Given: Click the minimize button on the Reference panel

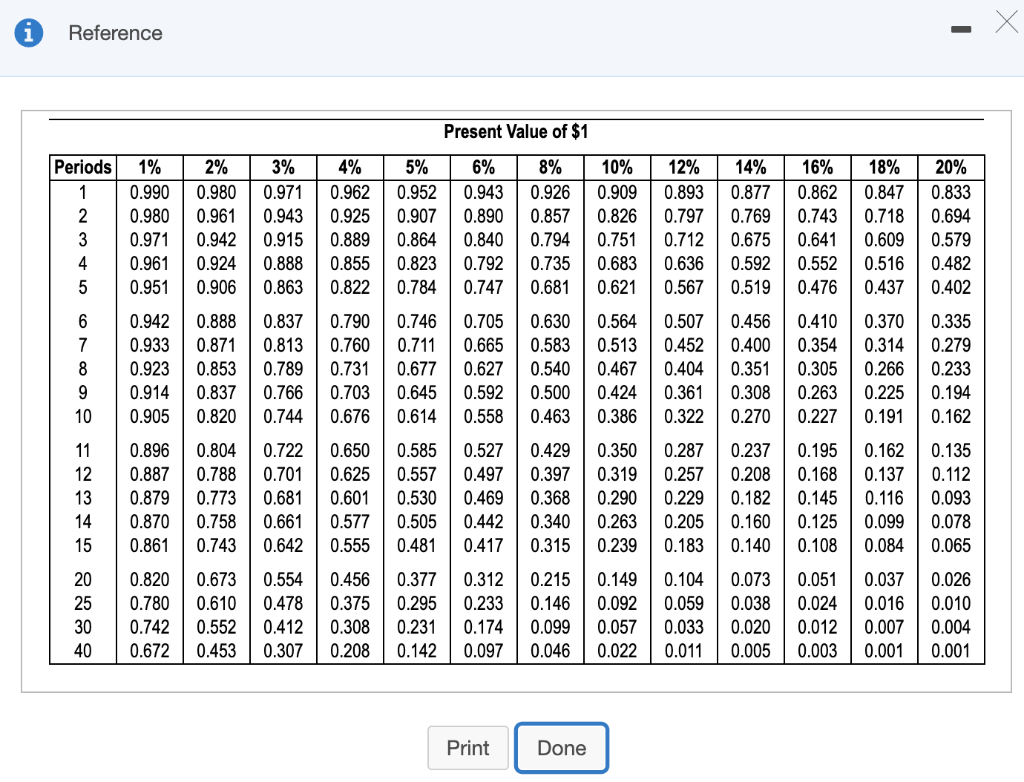Looking at the screenshot, I should (x=961, y=30).
